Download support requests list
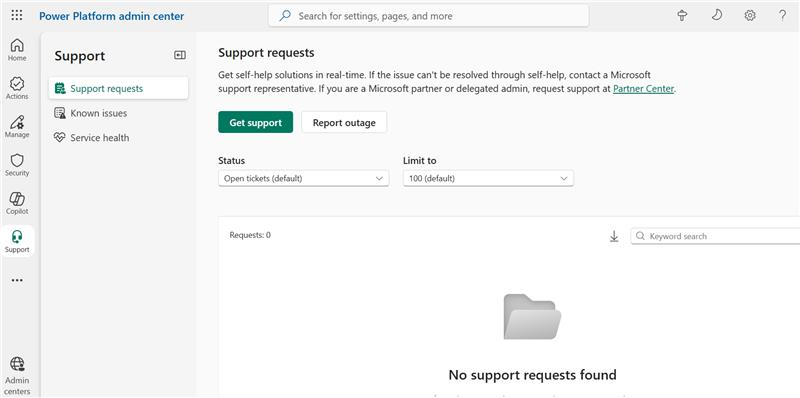800x398 pixels. (x=614, y=236)
